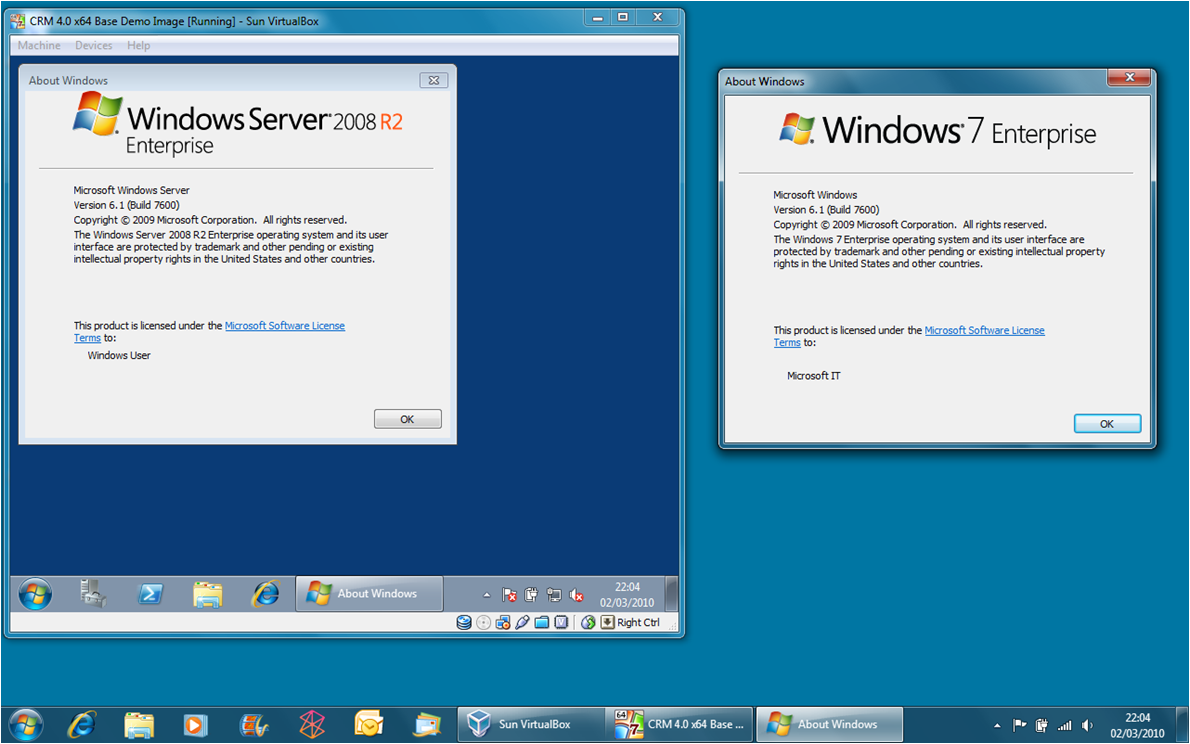Image resolution: width=1190 pixels, height=744 pixels.
Task: Show hidden icons in the host system tray
Action: (x=997, y=725)
